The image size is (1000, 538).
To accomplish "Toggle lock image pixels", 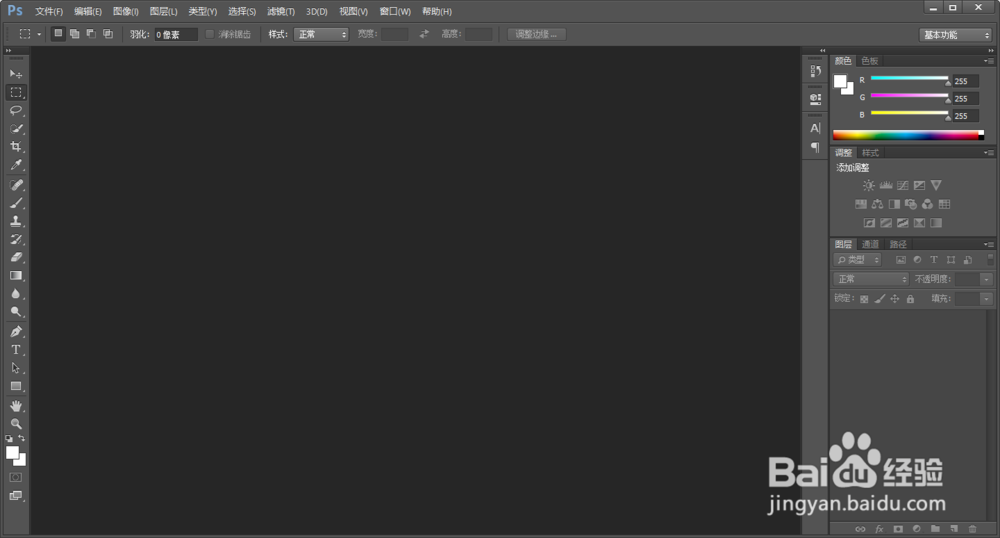I will point(879,299).
